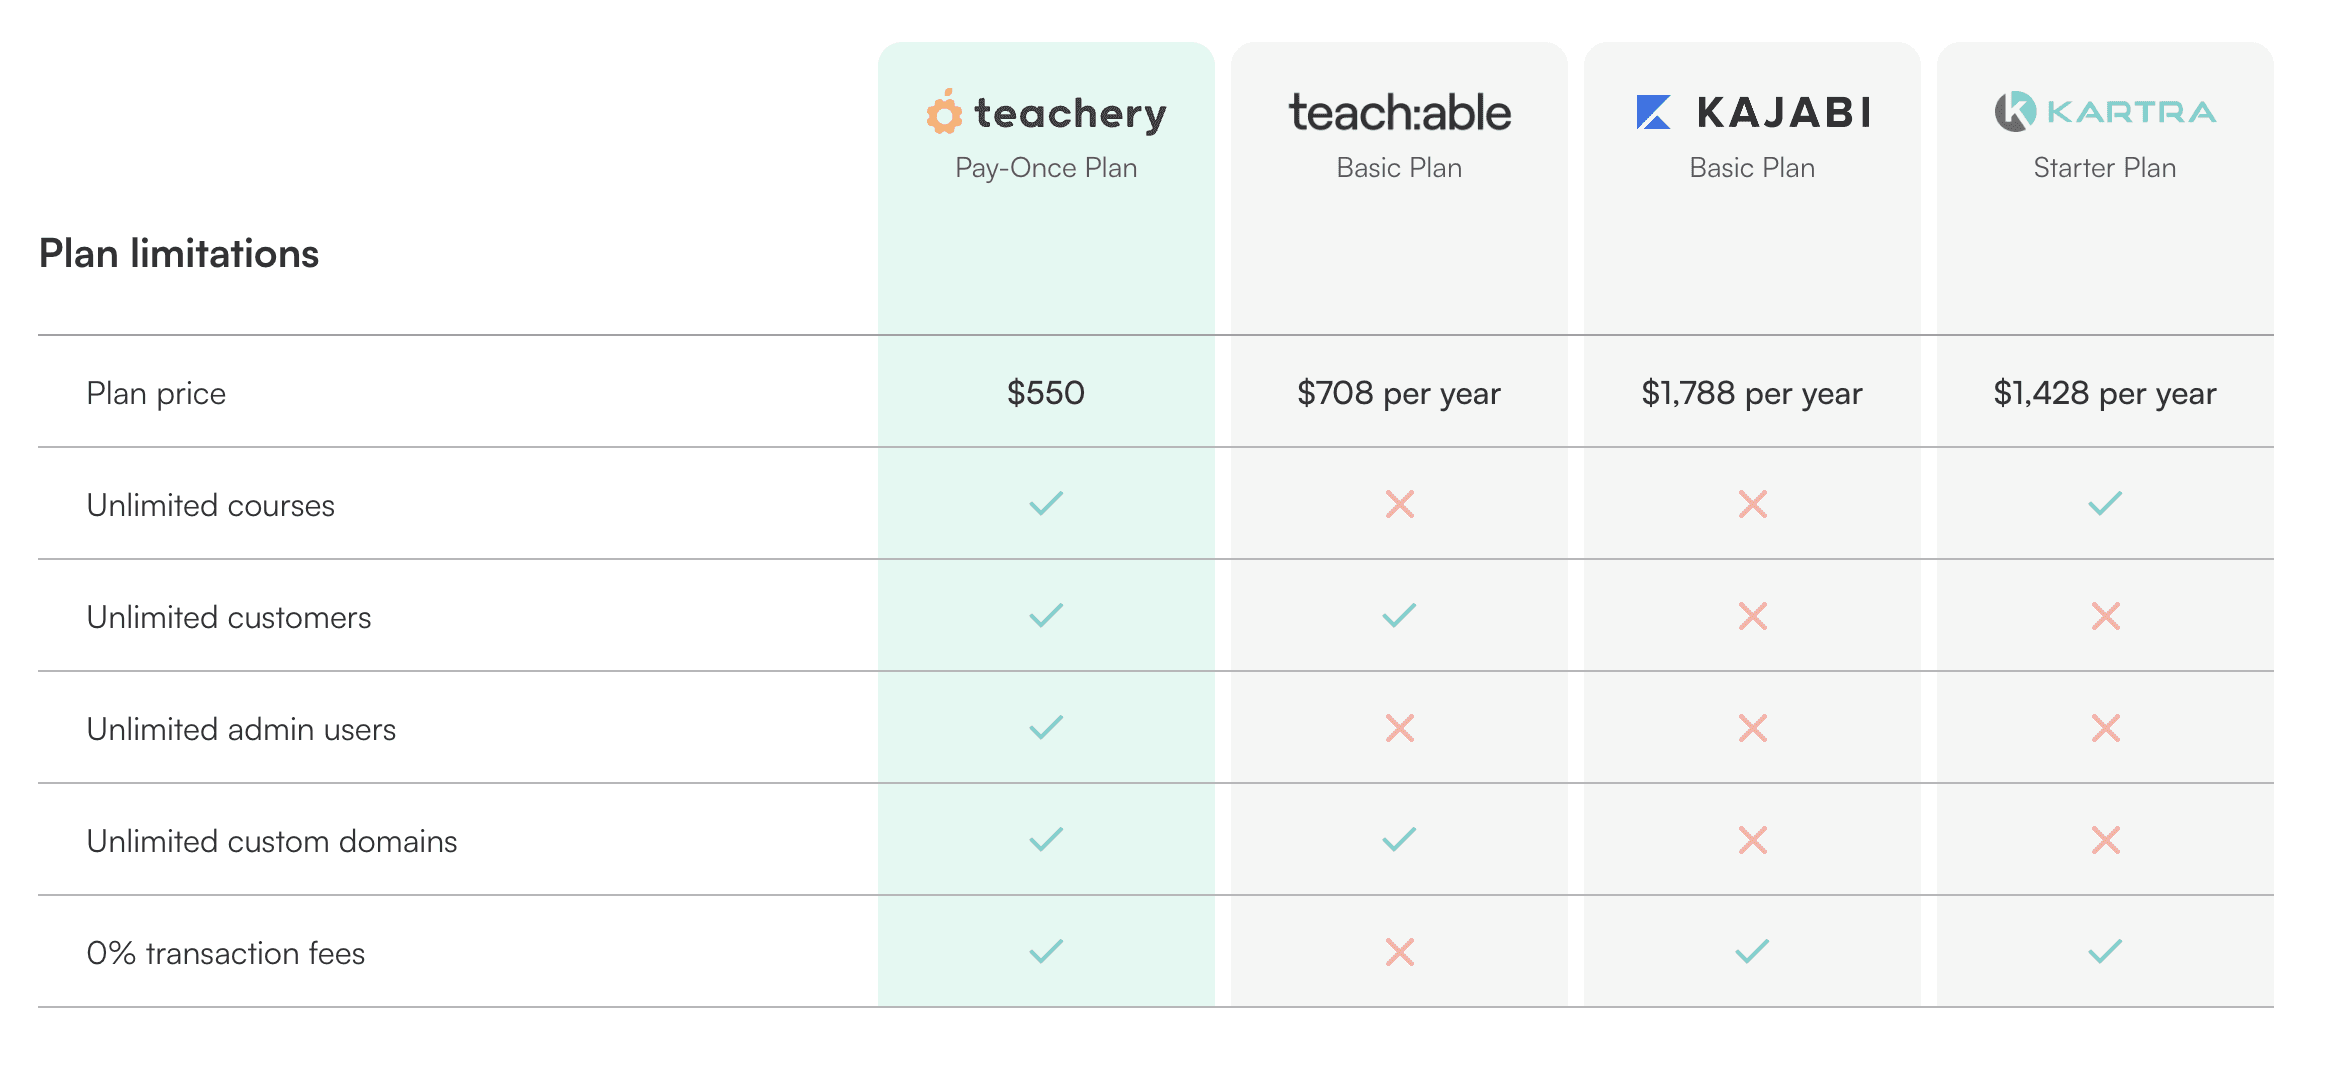Click Kartra's Unlimited courses checkmark
Viewport: 2326px width, 1078px height.
2105,503
